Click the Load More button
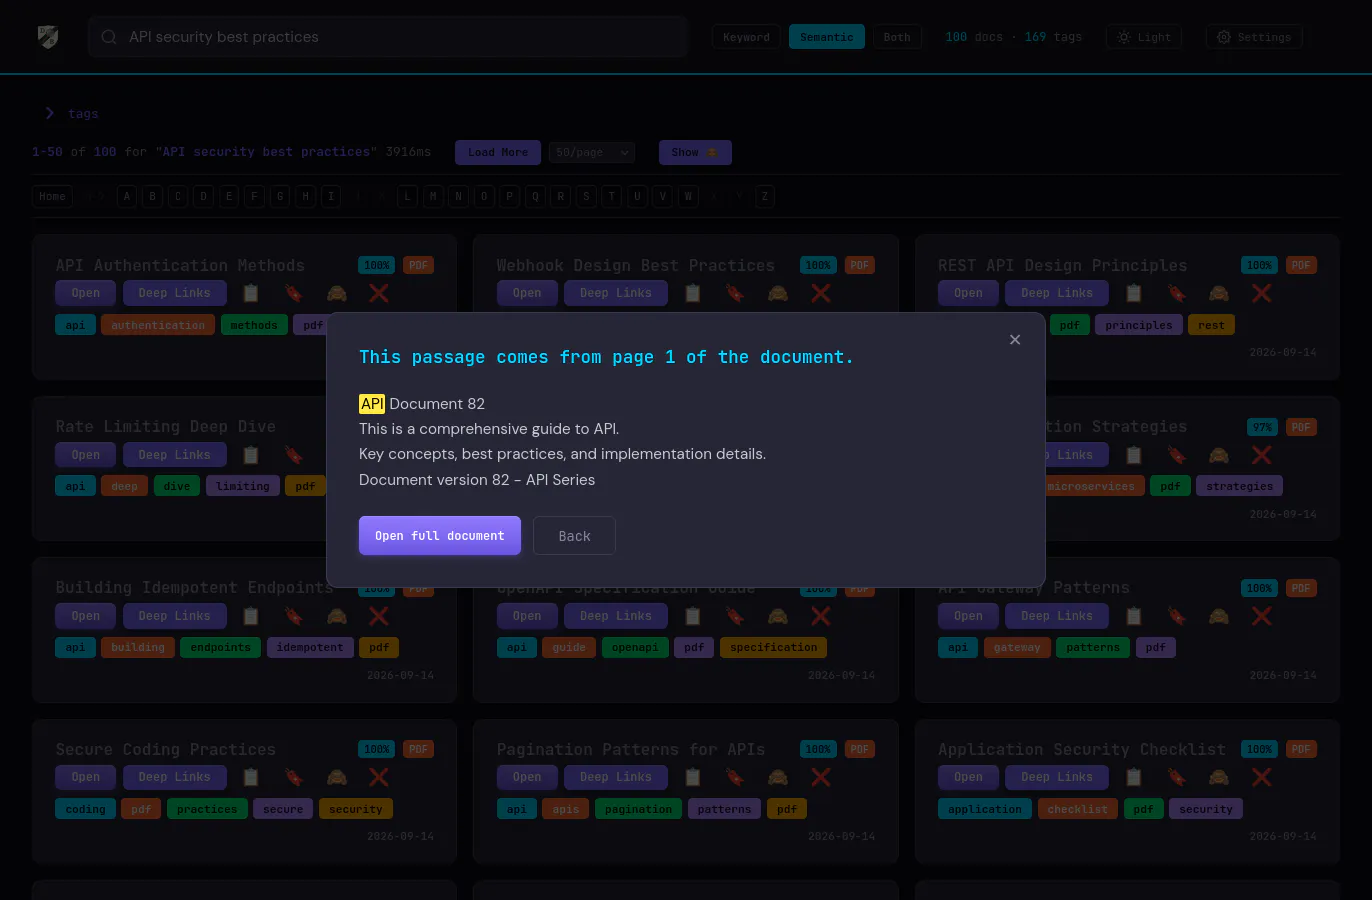1372x900 pixels. click(498, 152)
